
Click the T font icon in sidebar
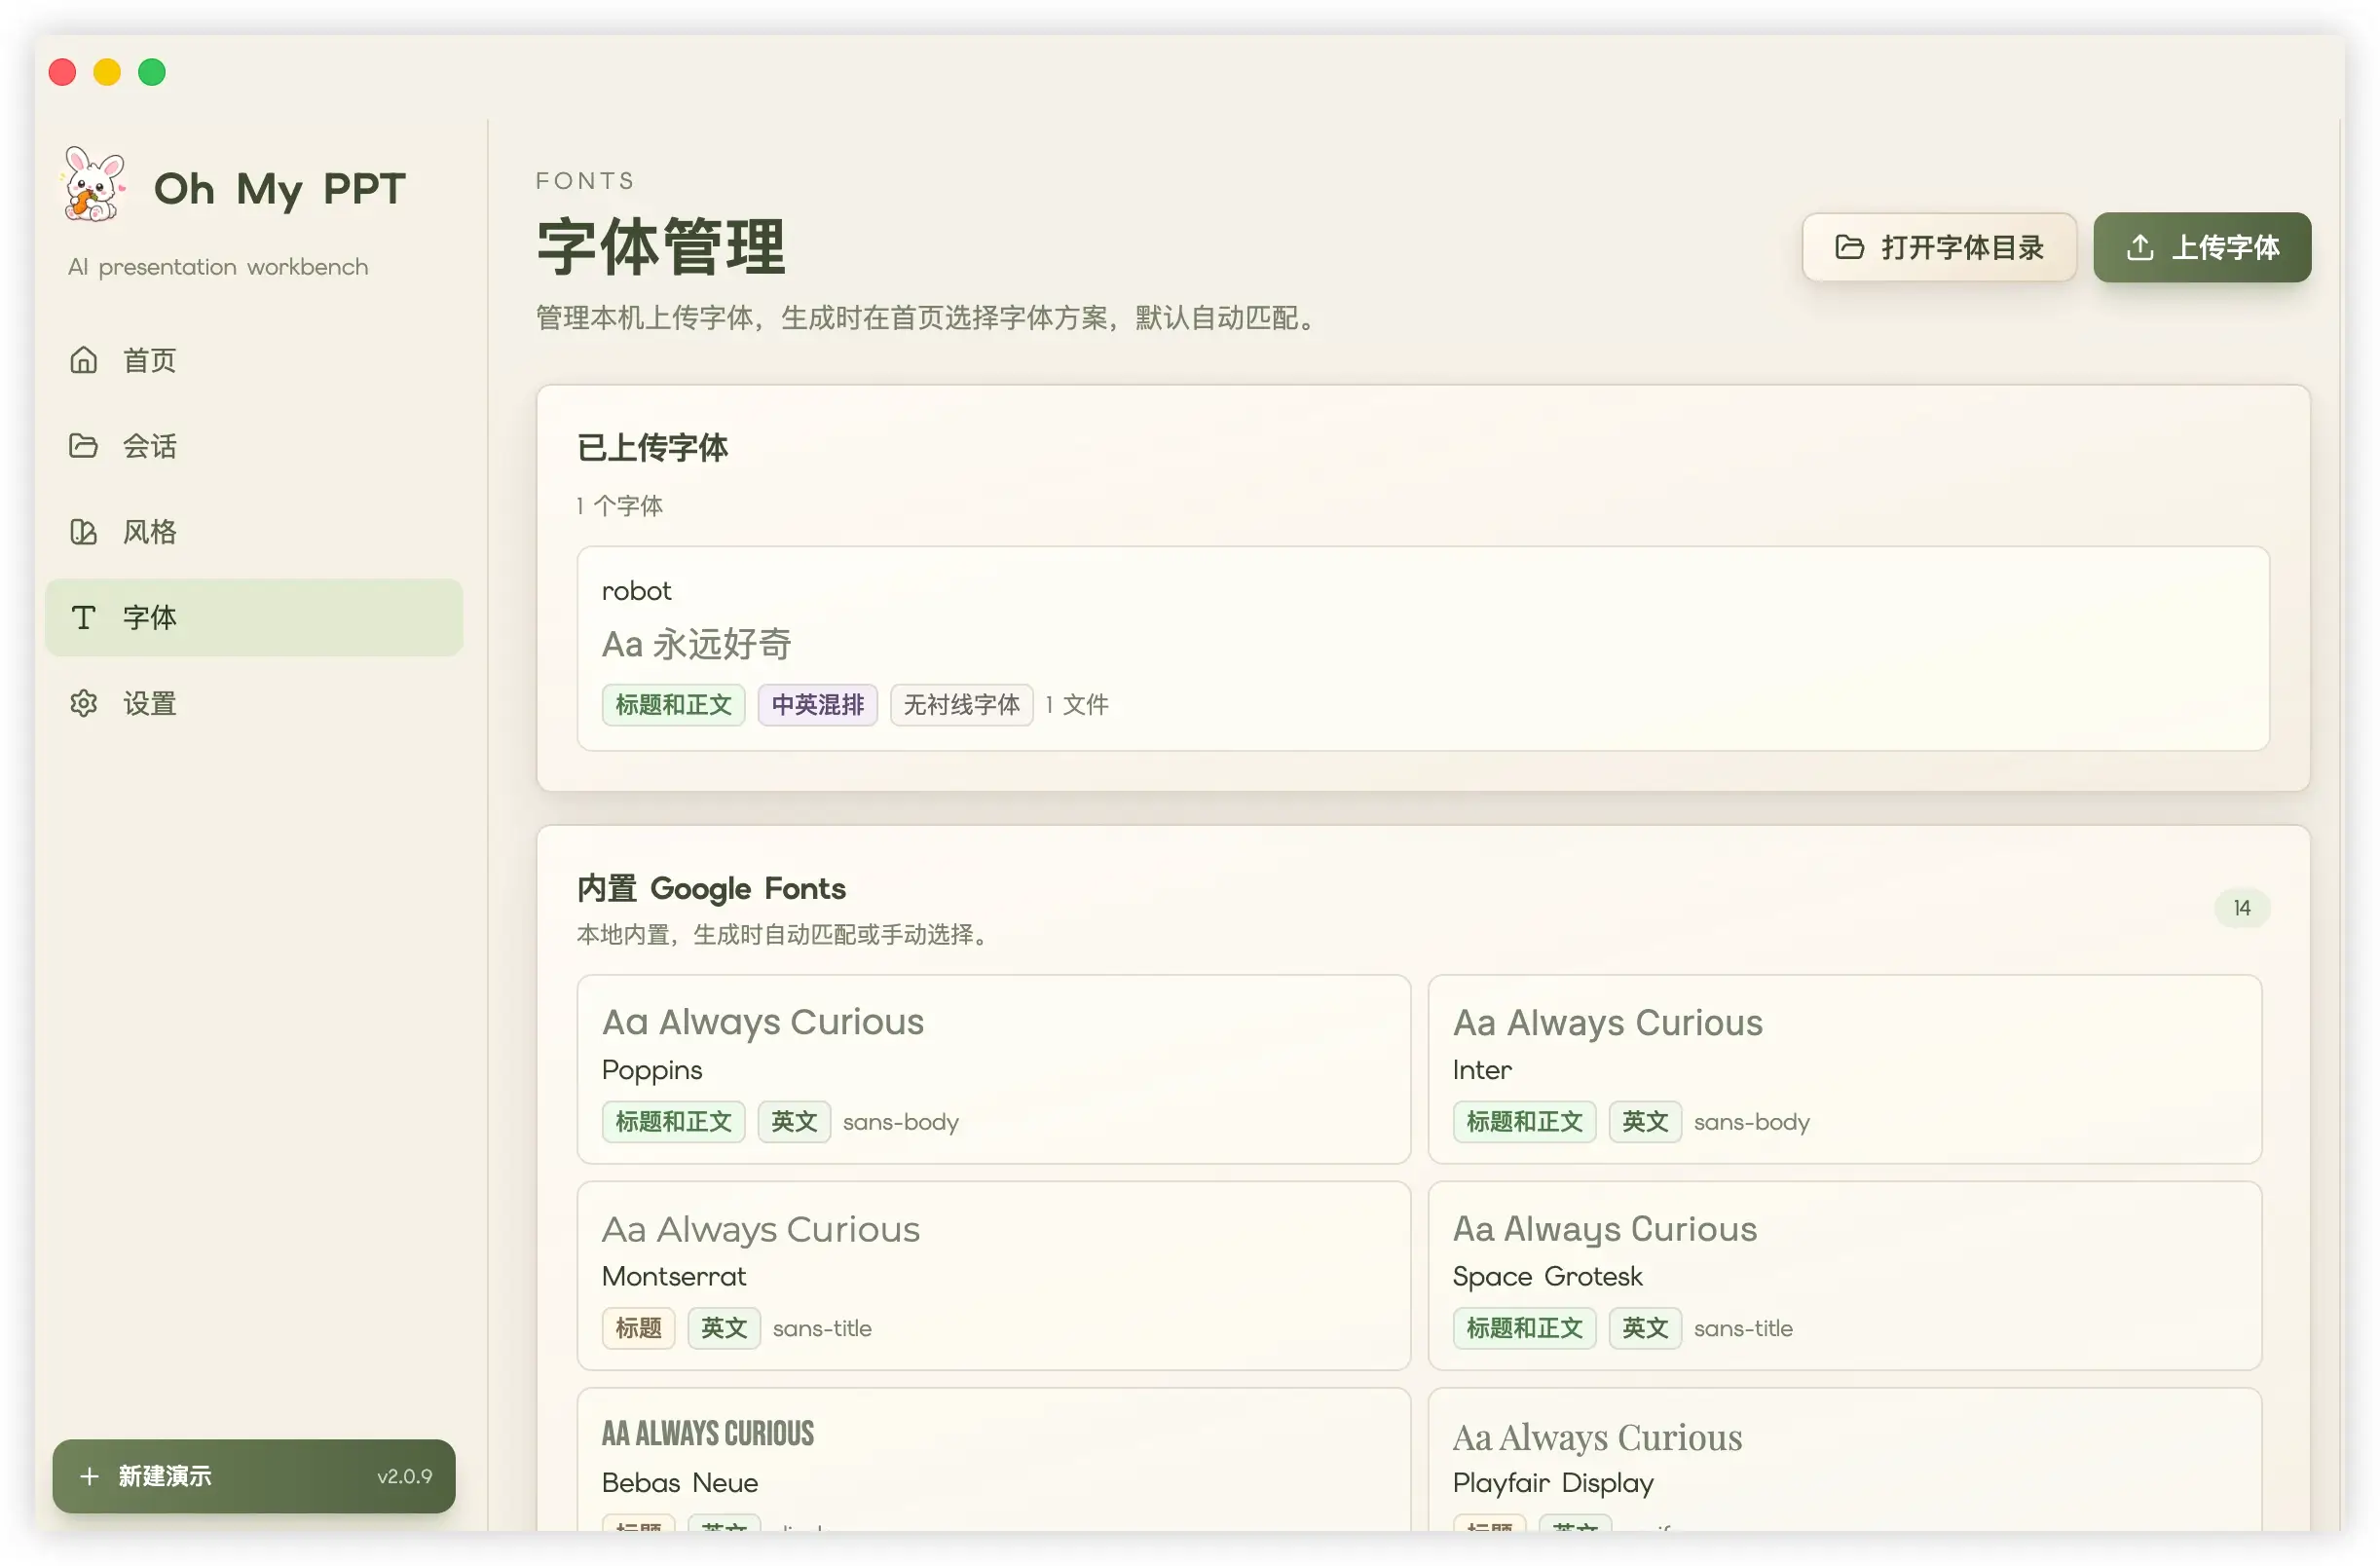84,618
